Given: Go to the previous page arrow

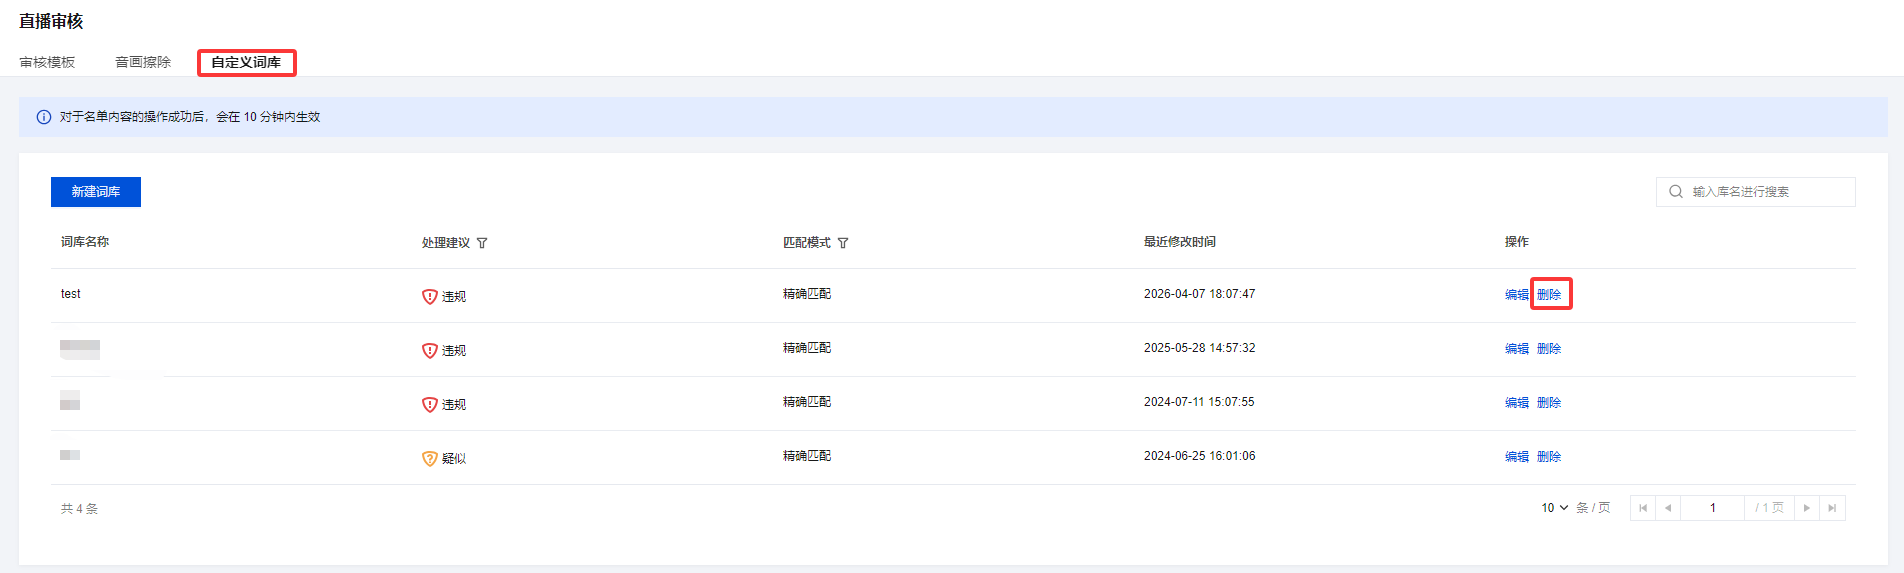Looking at the screenshot, I should click(x=1668, y=508).
